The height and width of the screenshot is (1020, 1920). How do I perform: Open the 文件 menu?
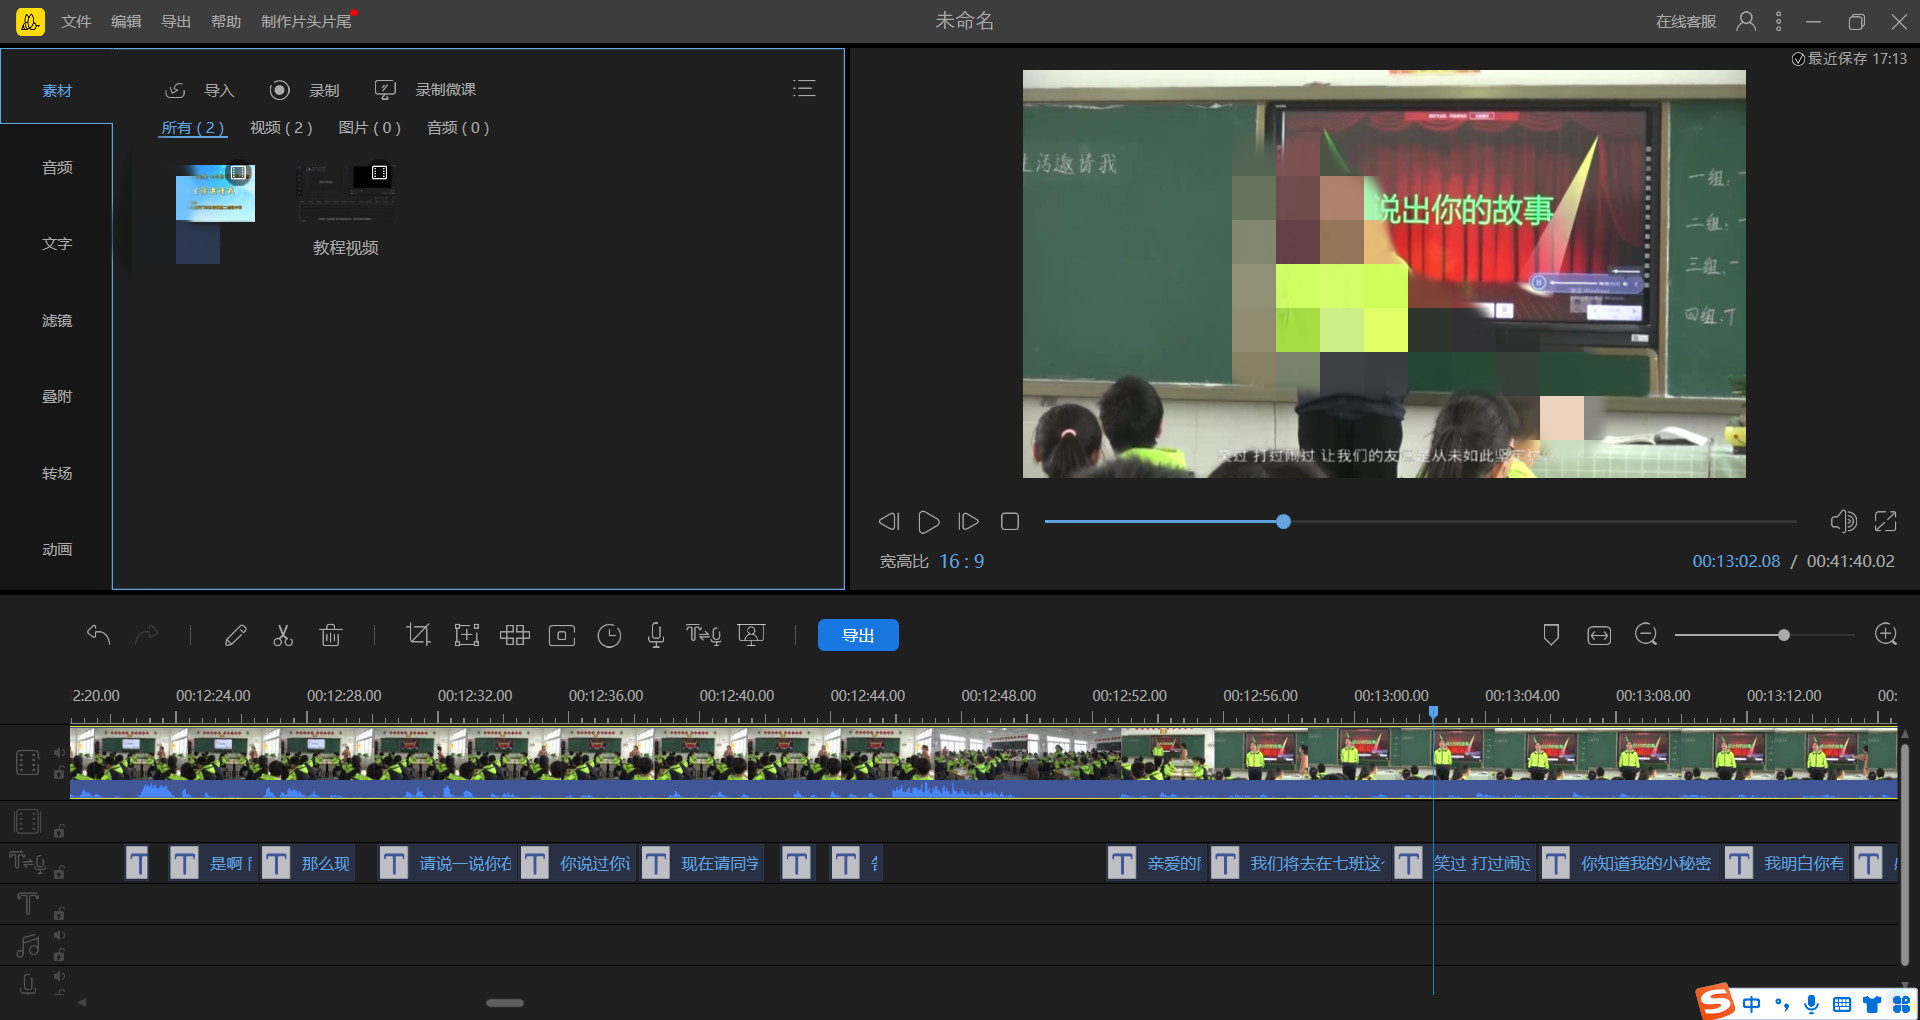[76, 21]
